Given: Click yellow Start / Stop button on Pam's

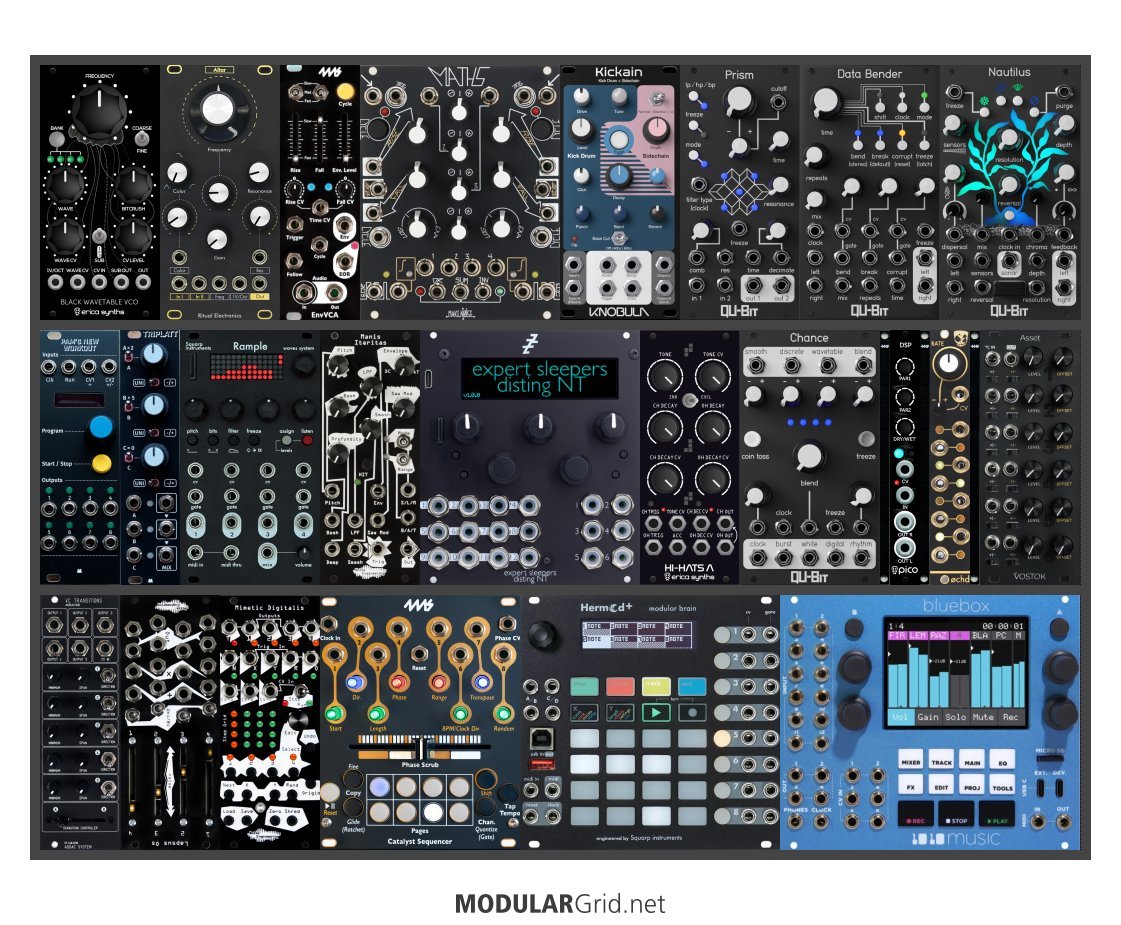Looking at the screenshot, I should [x=102, y=463].
